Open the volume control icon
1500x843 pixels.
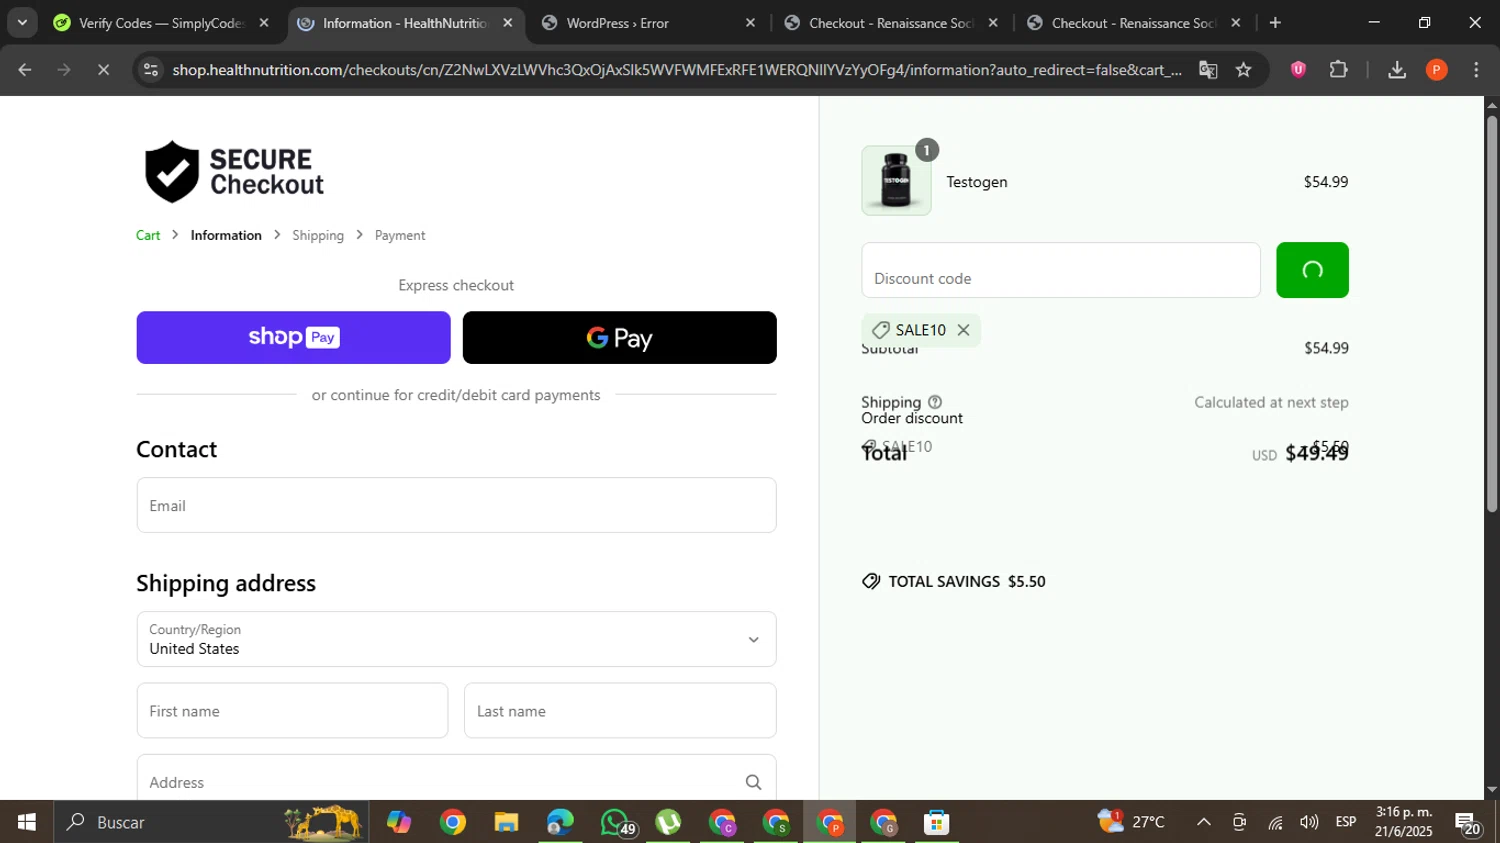pyautogui.click(x=1309, y=822)
